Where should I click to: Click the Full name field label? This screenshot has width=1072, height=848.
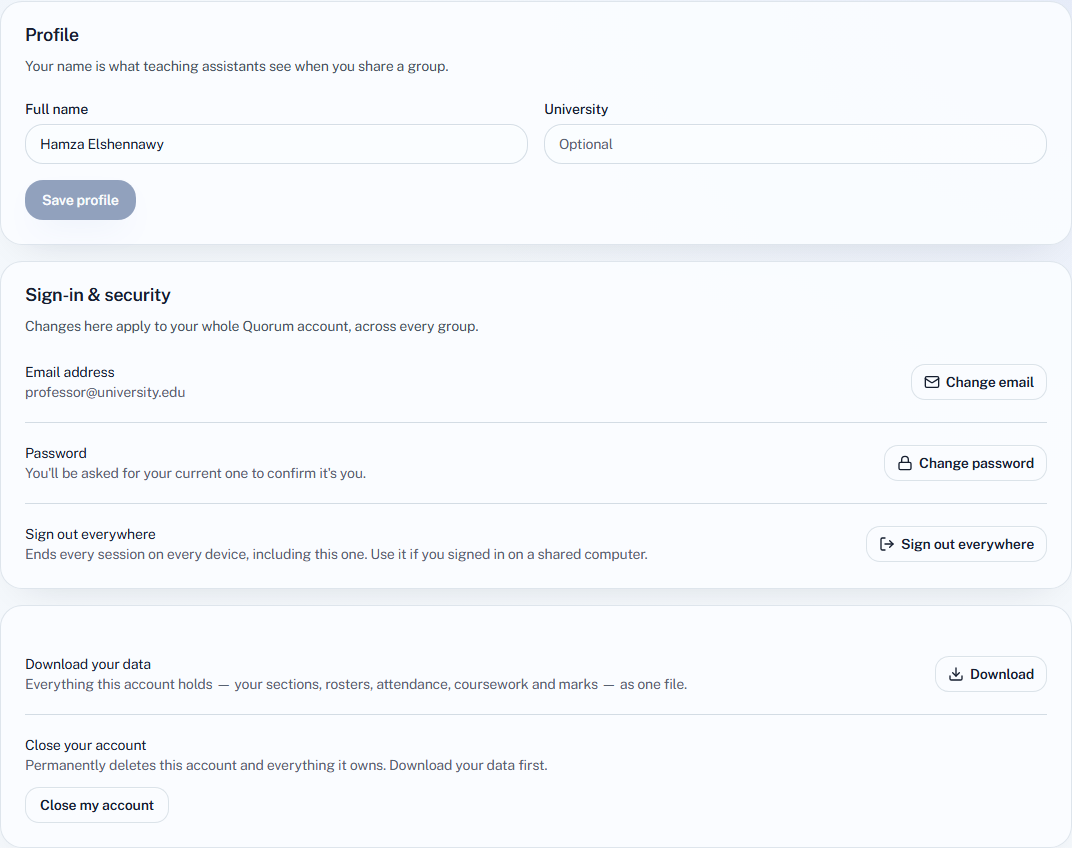(x=57, y=109)
